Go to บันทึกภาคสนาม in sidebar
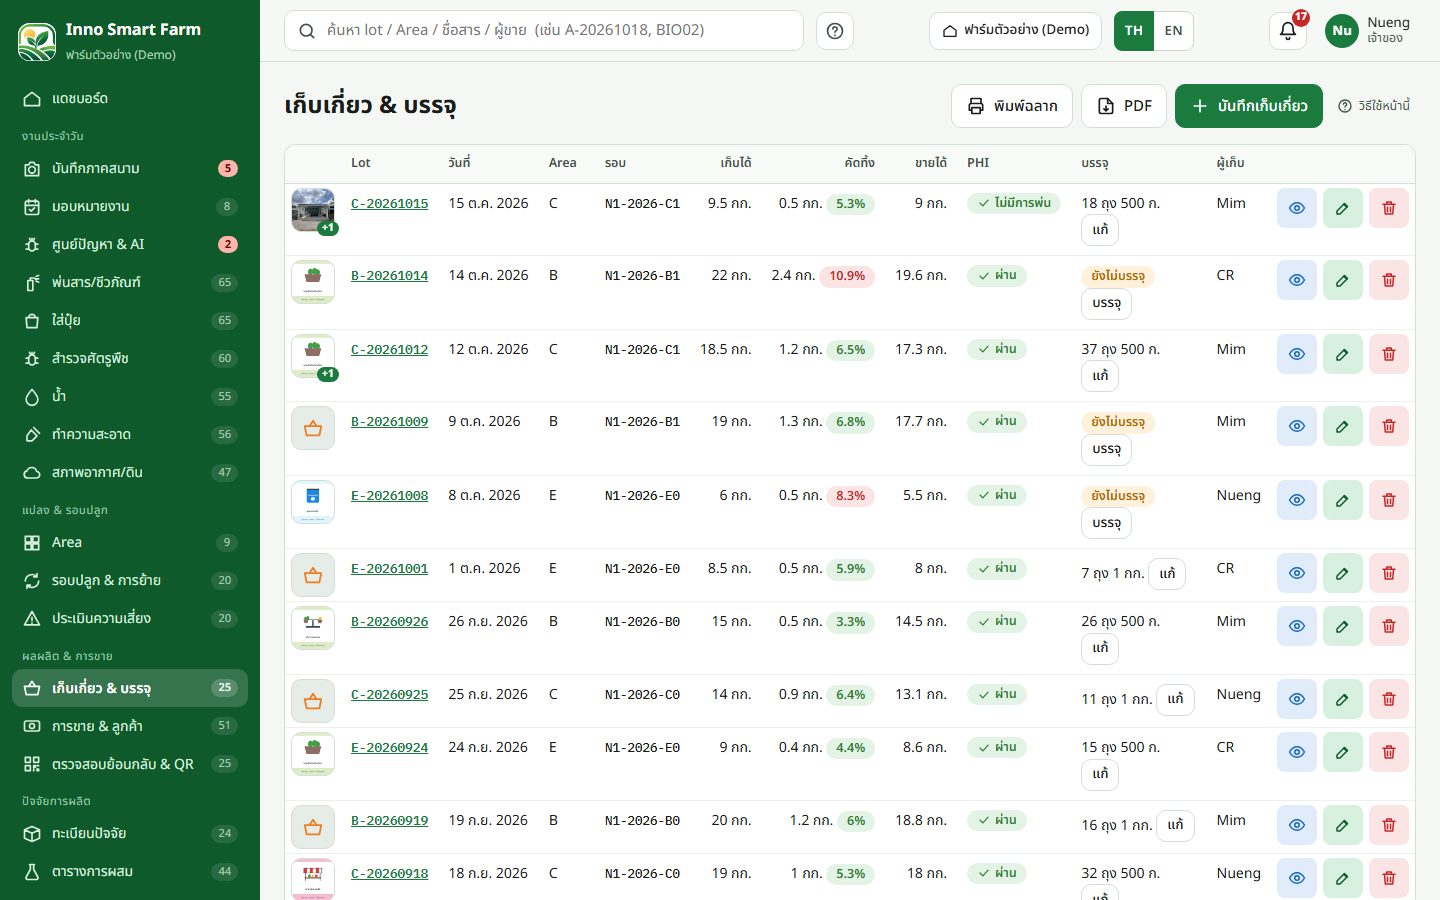 pyautogui.click(x=130, y=168)
